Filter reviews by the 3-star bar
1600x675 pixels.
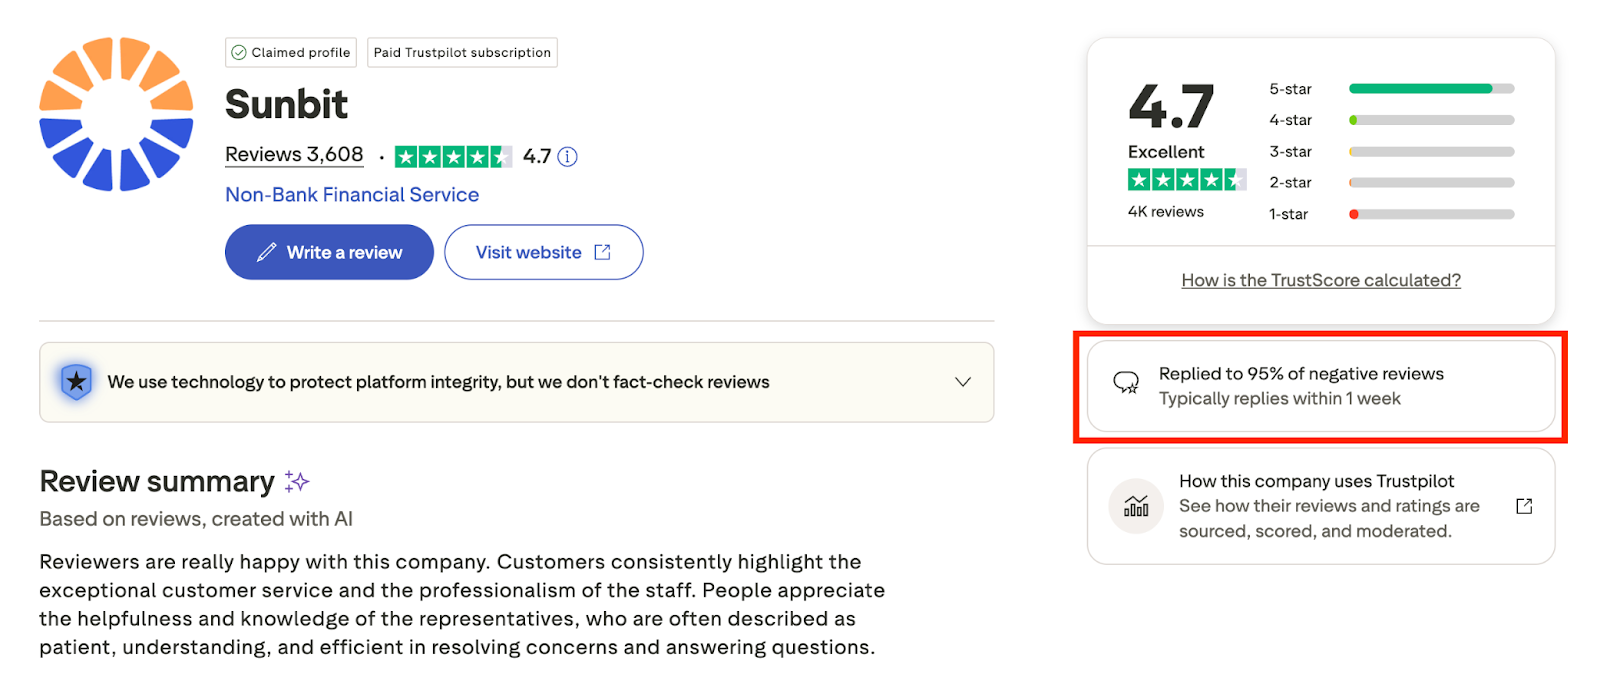coord(1431,152)
